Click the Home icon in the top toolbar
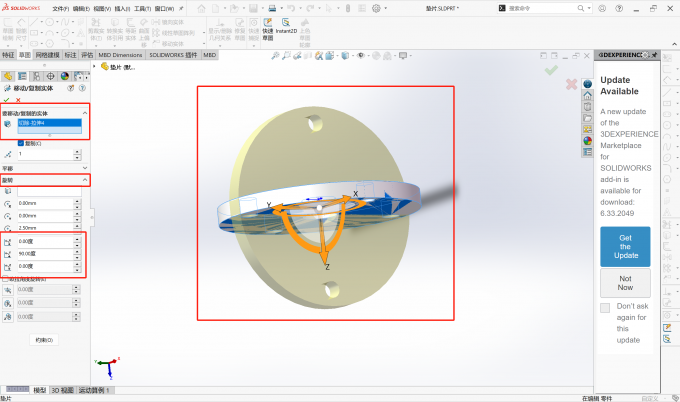680x402 pixels. pos(202,8)
